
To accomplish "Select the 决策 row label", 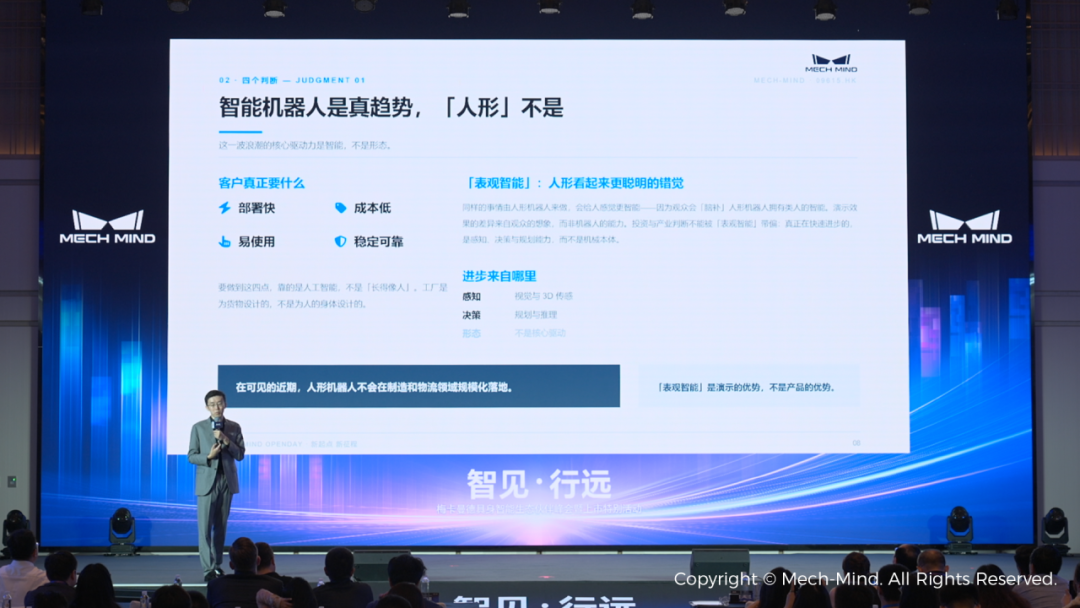I will 471,315.
